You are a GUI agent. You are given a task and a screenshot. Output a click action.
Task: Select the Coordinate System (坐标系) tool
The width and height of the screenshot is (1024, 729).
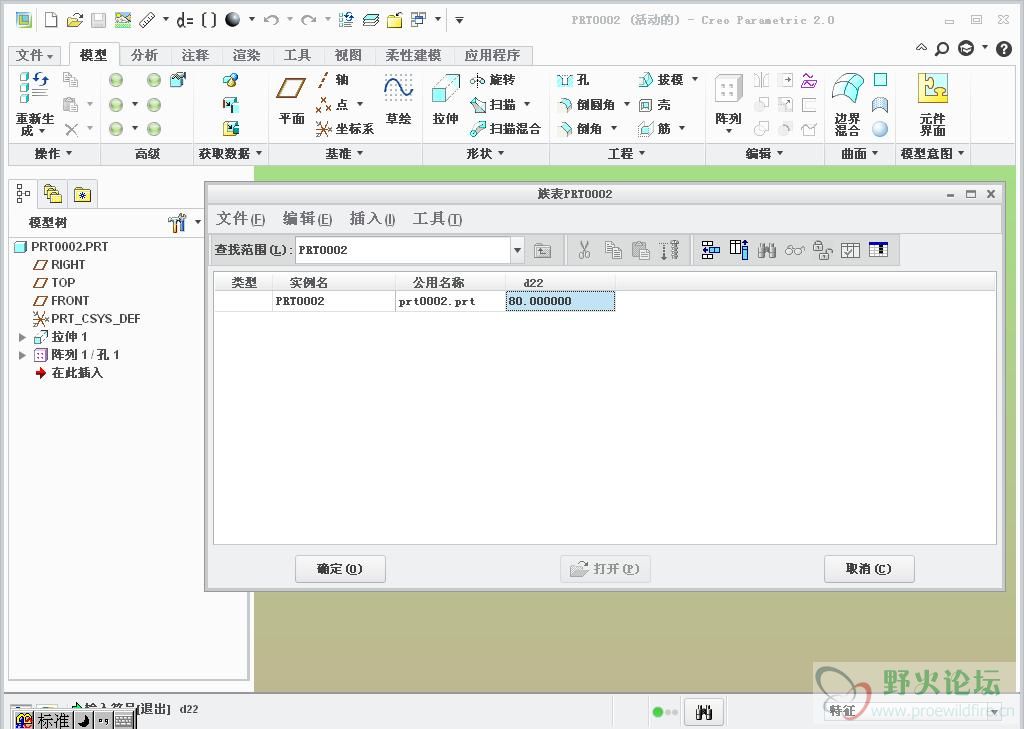coord(345,129)
